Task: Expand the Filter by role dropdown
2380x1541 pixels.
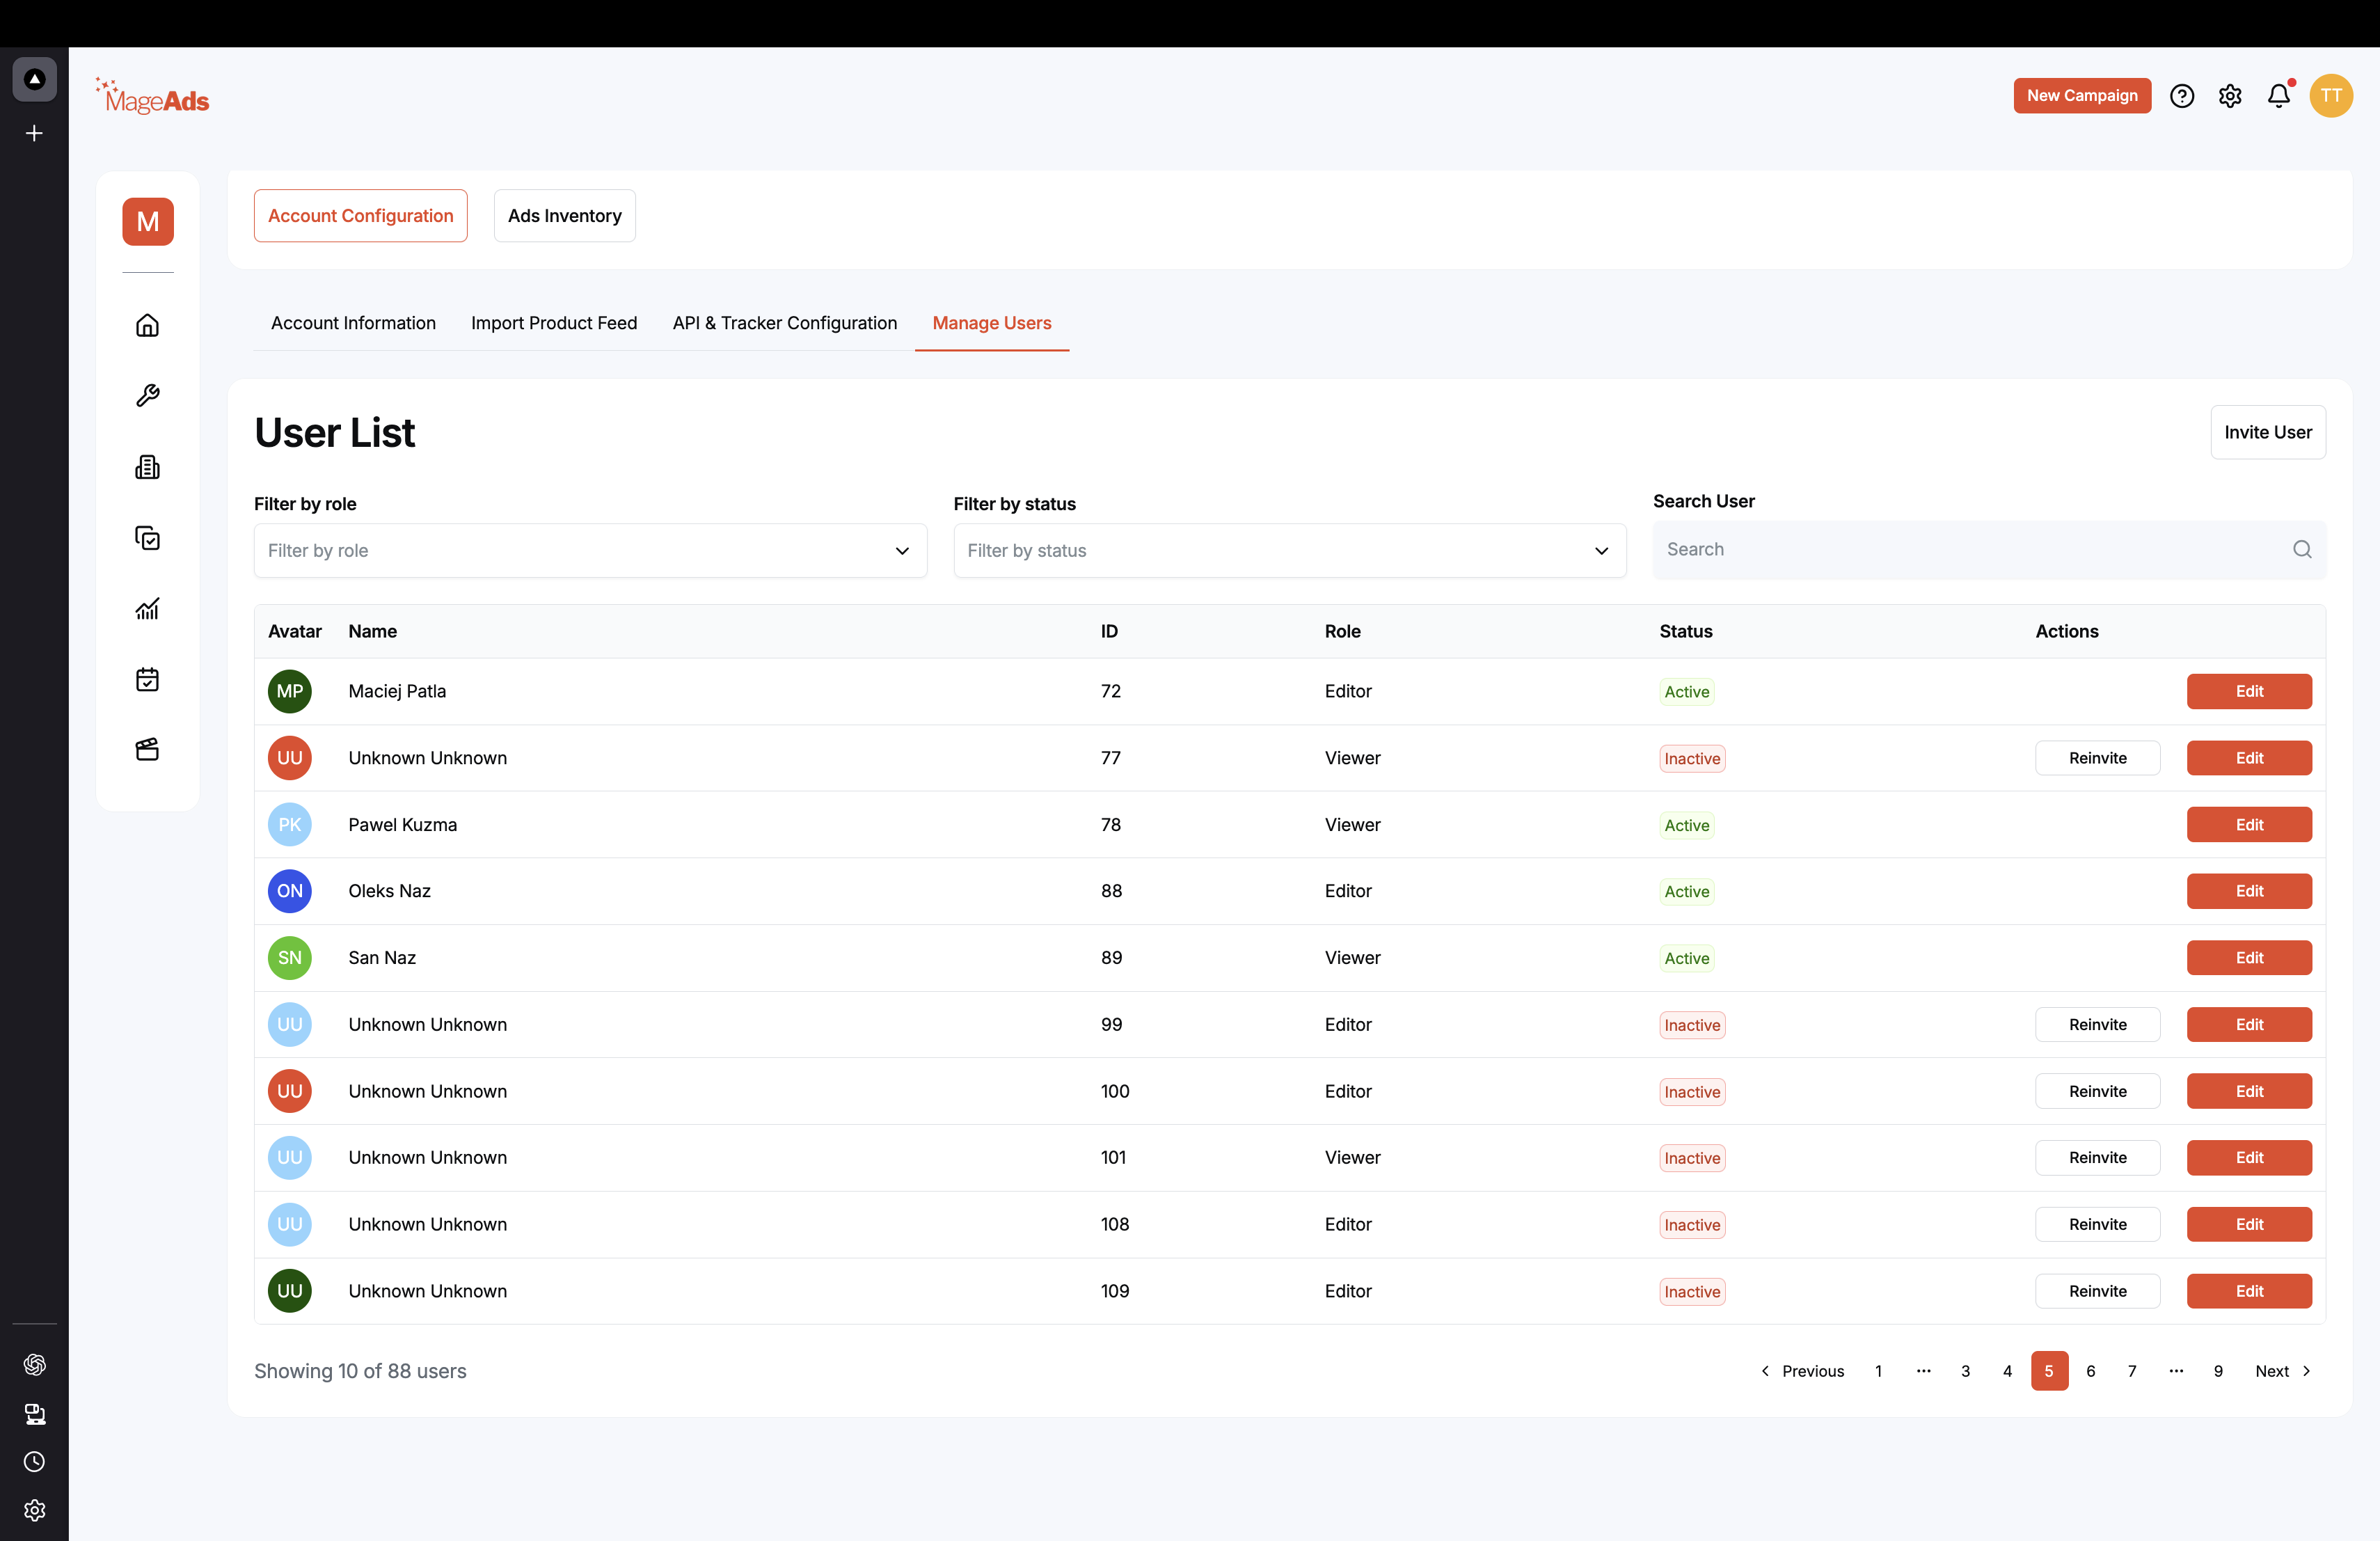Action: 590,551
